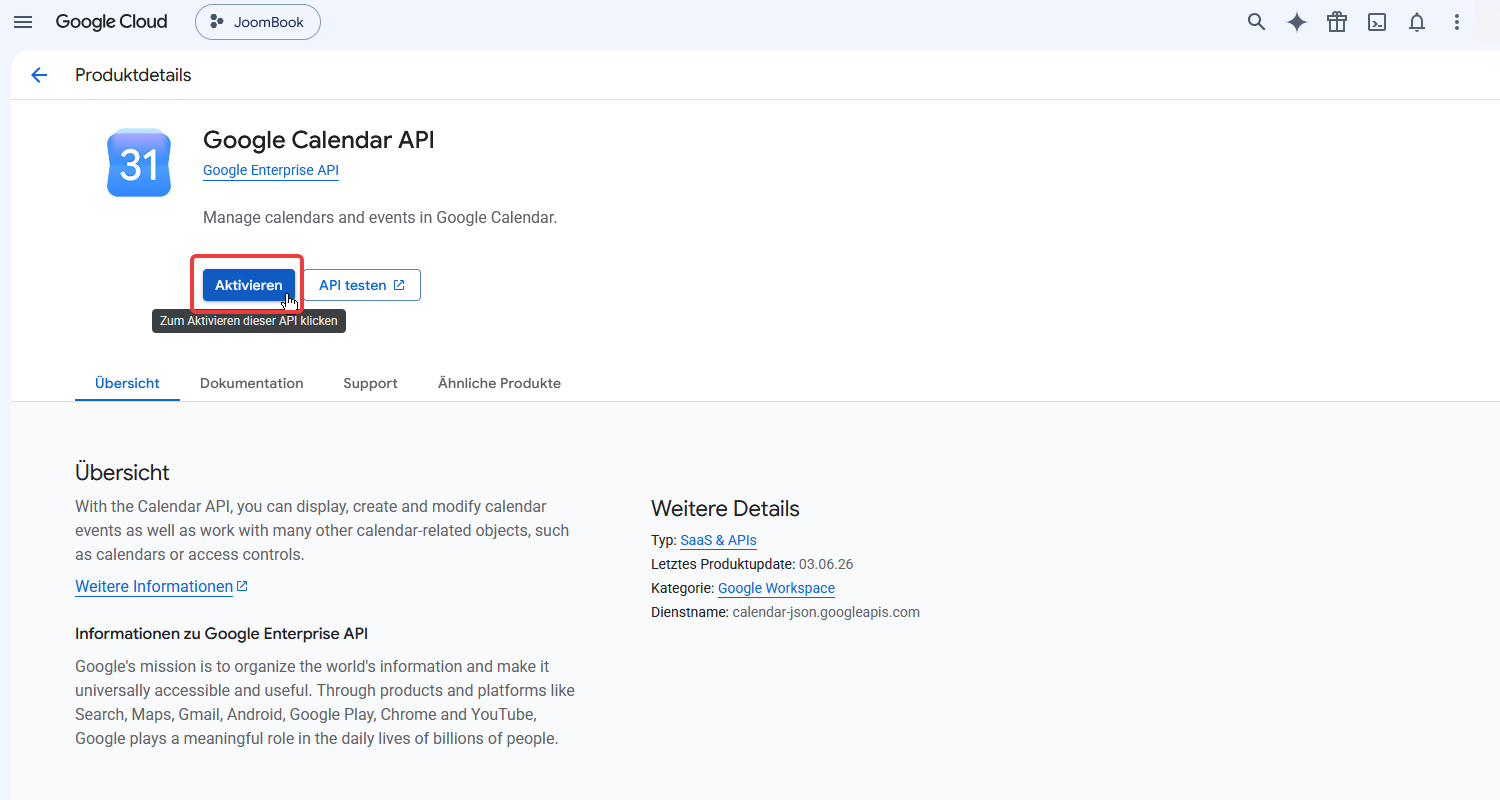Viewport: 1500px width, 800px height.
Task: Click the Produktdetails page heading
Action: tap(133, 75)
